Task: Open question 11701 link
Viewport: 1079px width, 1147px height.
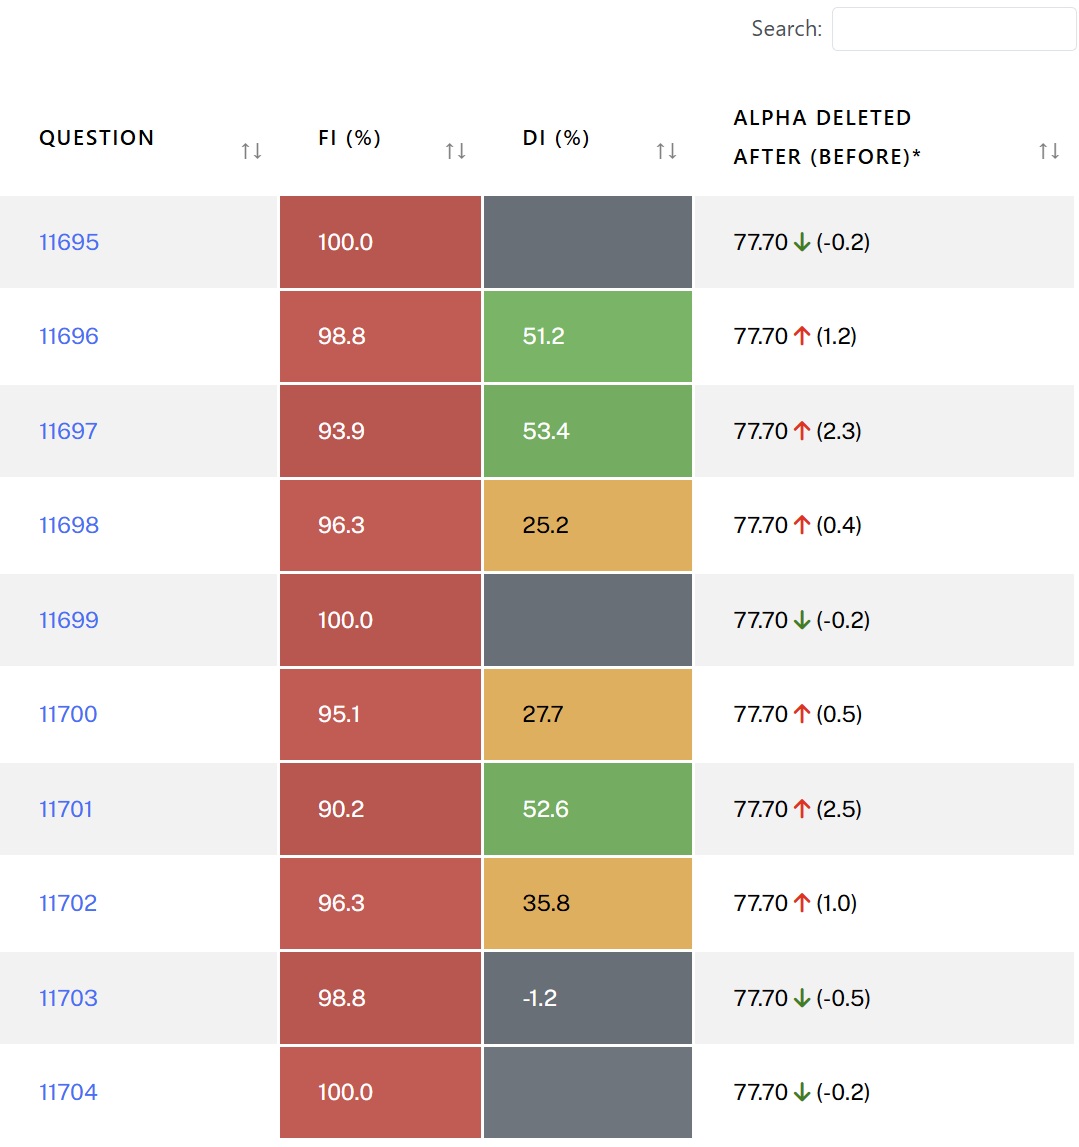Action: 66,809
